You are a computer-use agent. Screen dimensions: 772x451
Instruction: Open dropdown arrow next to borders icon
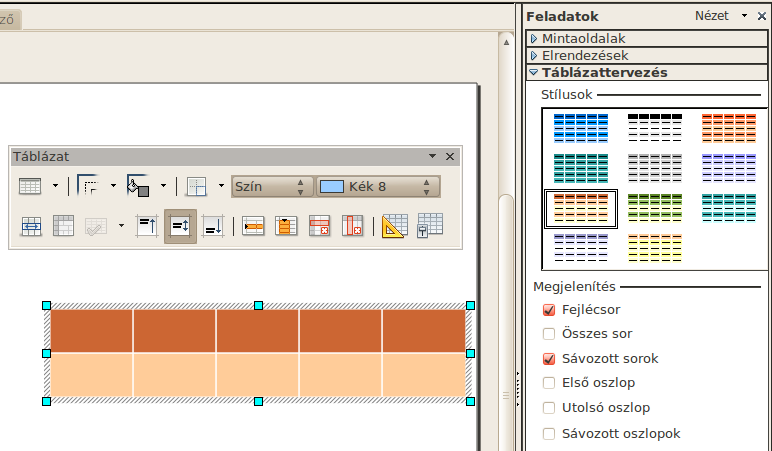tap(221, 186)
